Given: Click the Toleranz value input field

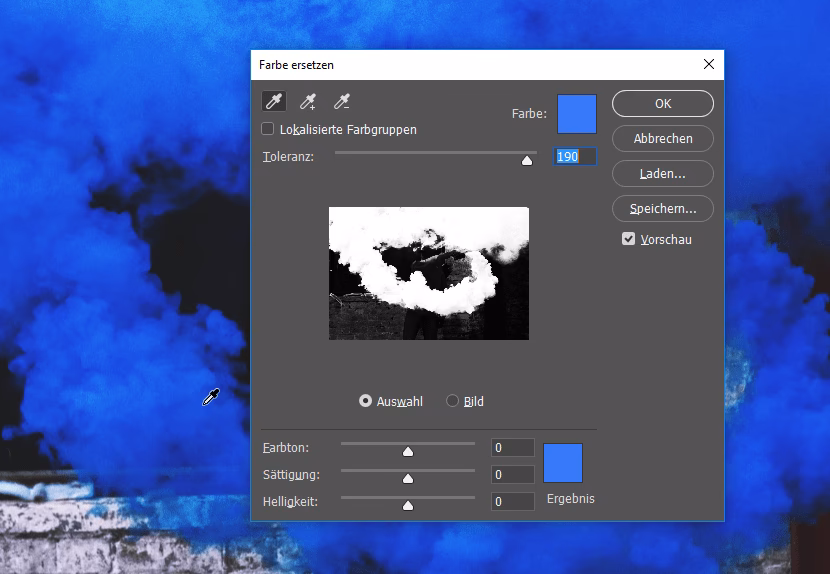Looking at the screenshot, I should click(575, 157).
